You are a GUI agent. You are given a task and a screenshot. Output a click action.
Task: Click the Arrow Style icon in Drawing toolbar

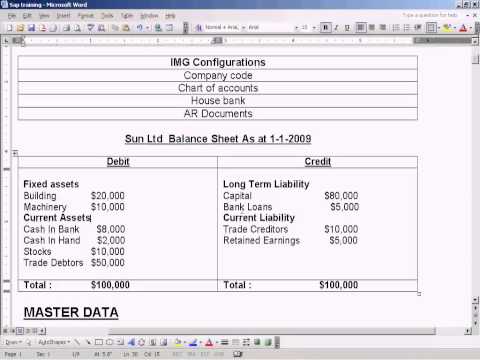(x=246, y=342)
